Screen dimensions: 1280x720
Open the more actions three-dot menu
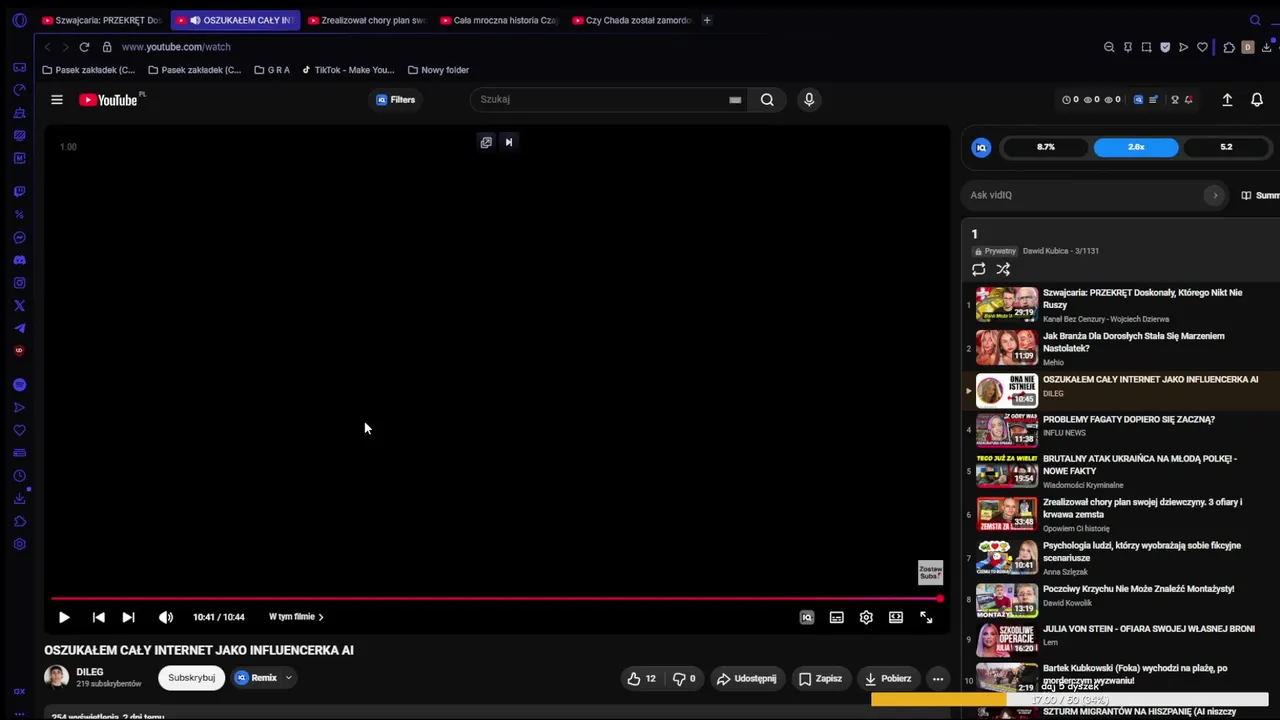coord(938,679)
